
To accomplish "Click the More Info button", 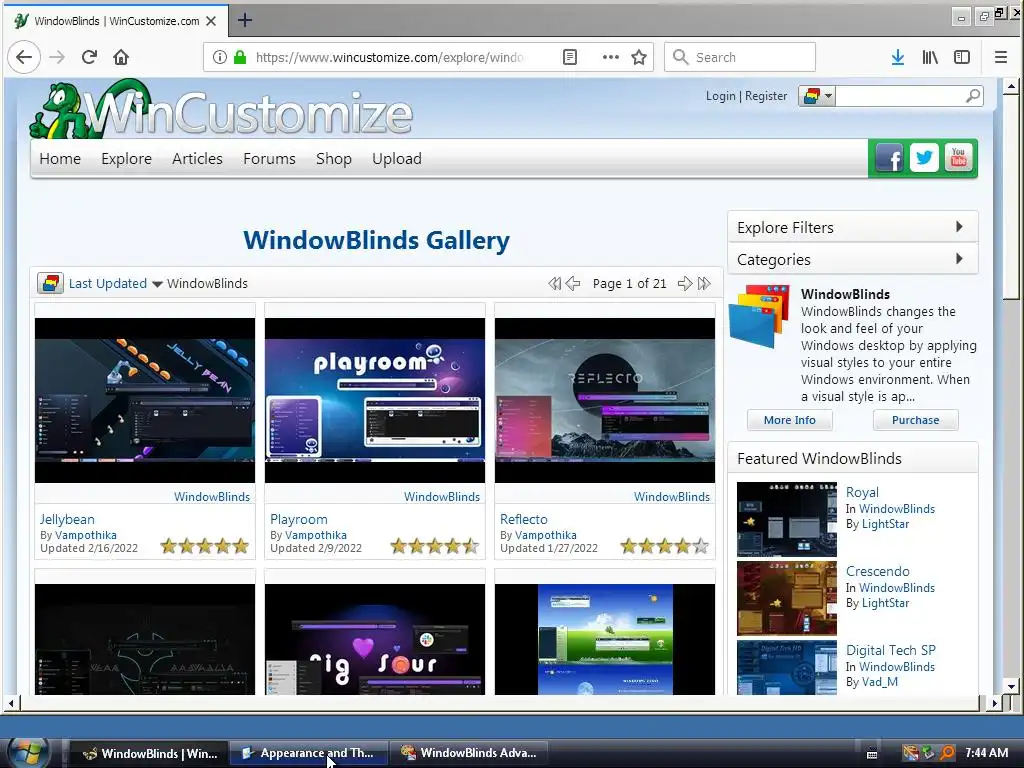I will (x=790, y=420).
